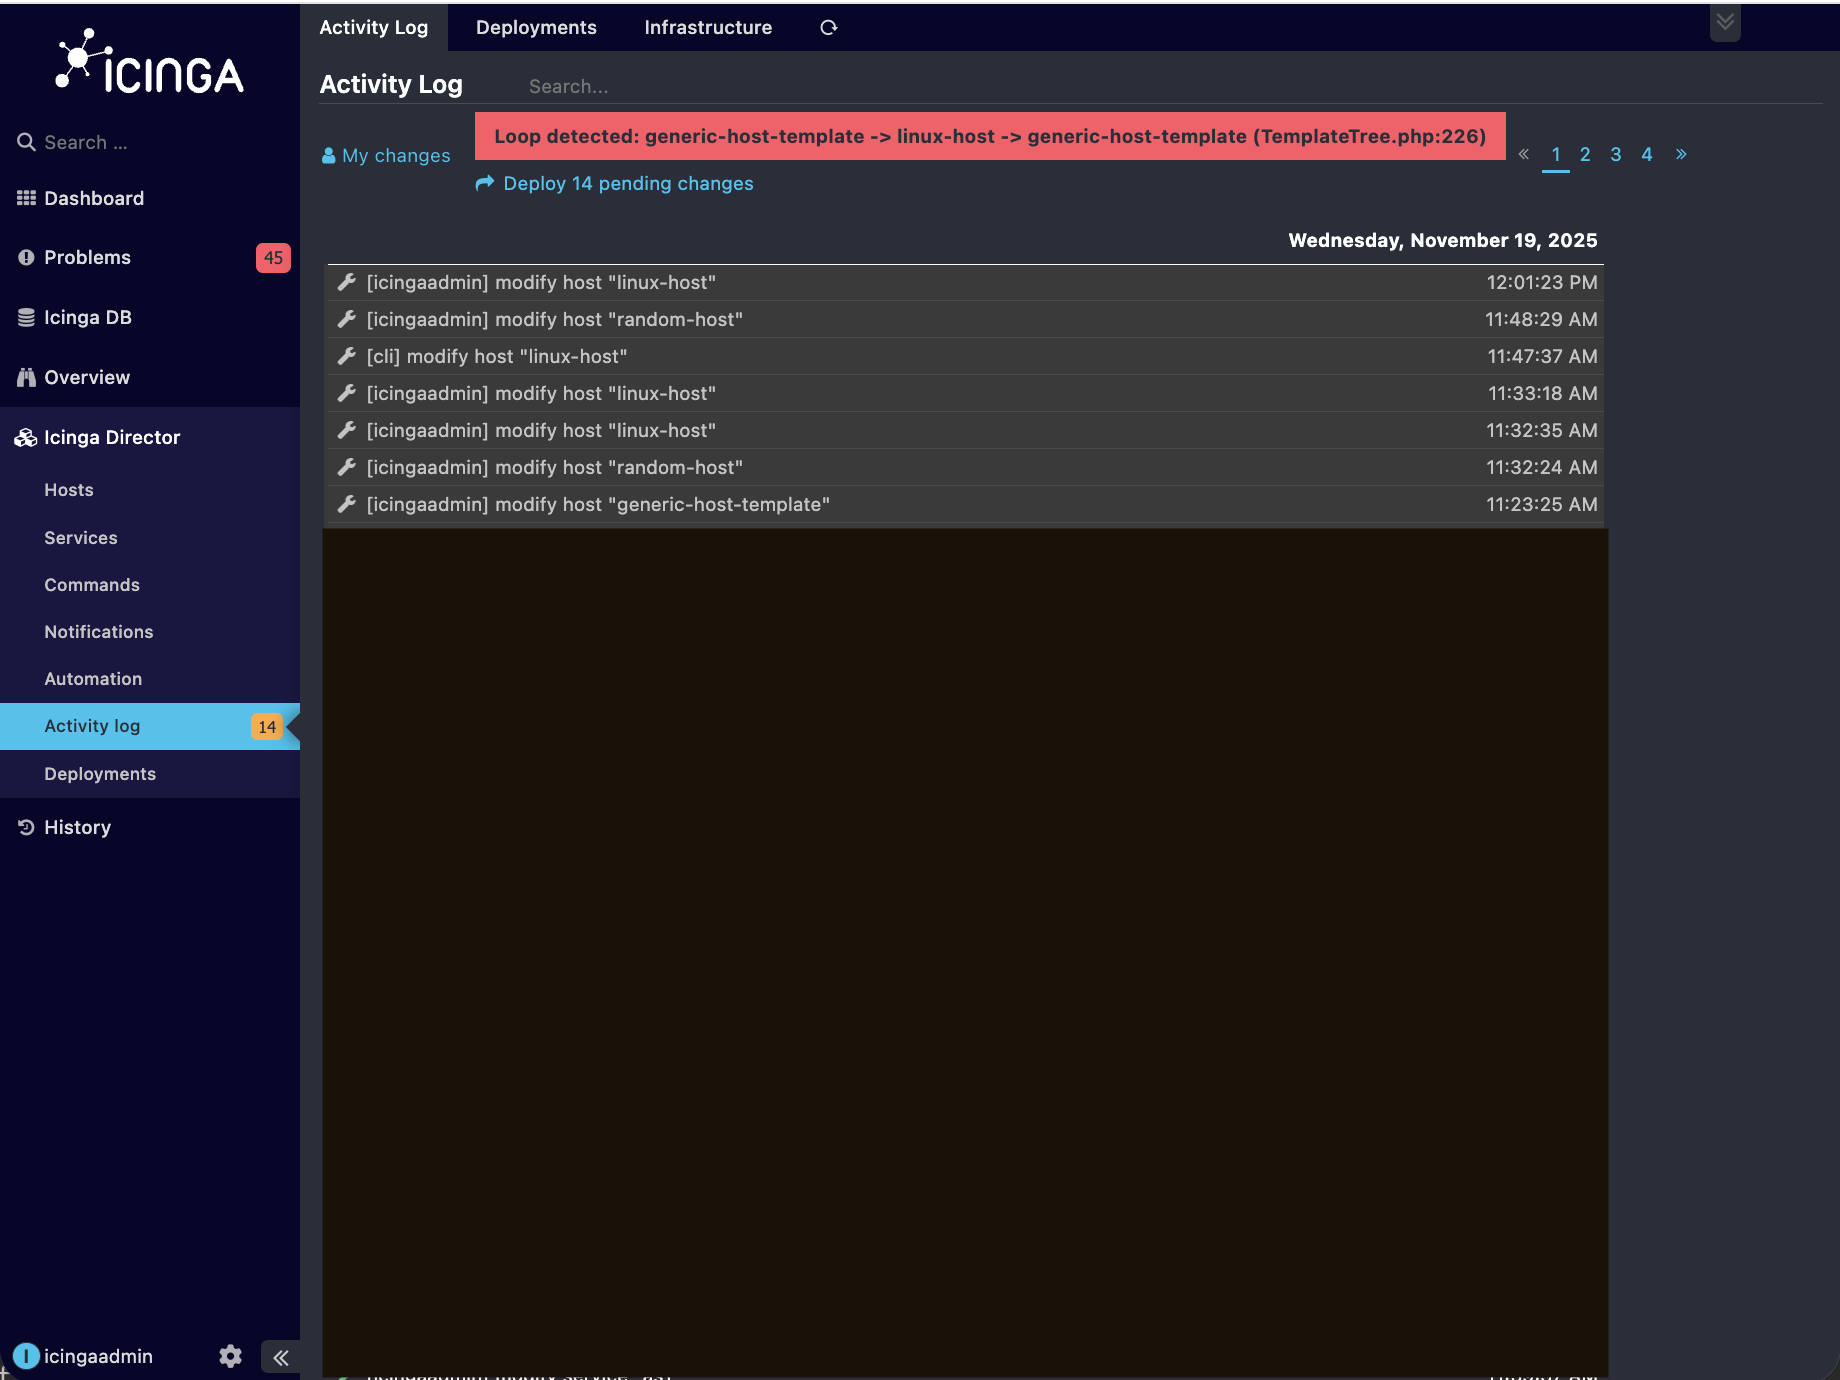Click the Activity Log search field
1840x1380 pixels.
coord(700,87)
